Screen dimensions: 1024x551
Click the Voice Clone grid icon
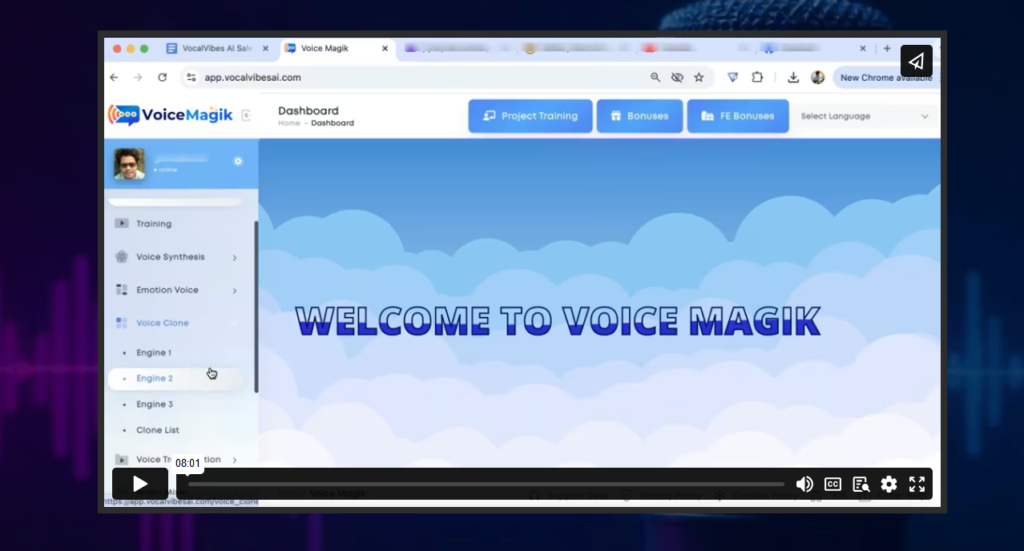coord(121,323)
